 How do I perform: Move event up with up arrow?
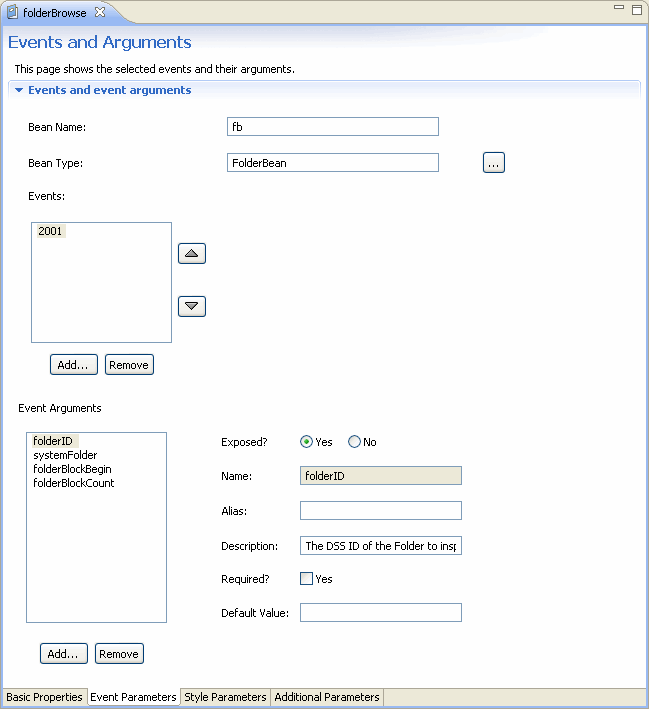pos(192,253)
